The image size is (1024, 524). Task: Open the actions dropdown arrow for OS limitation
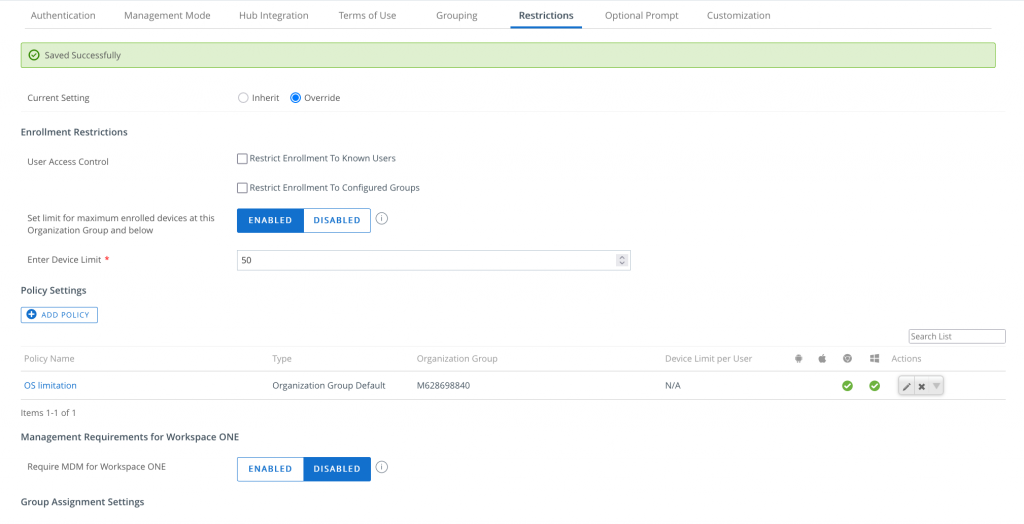[x=936, y=386]
